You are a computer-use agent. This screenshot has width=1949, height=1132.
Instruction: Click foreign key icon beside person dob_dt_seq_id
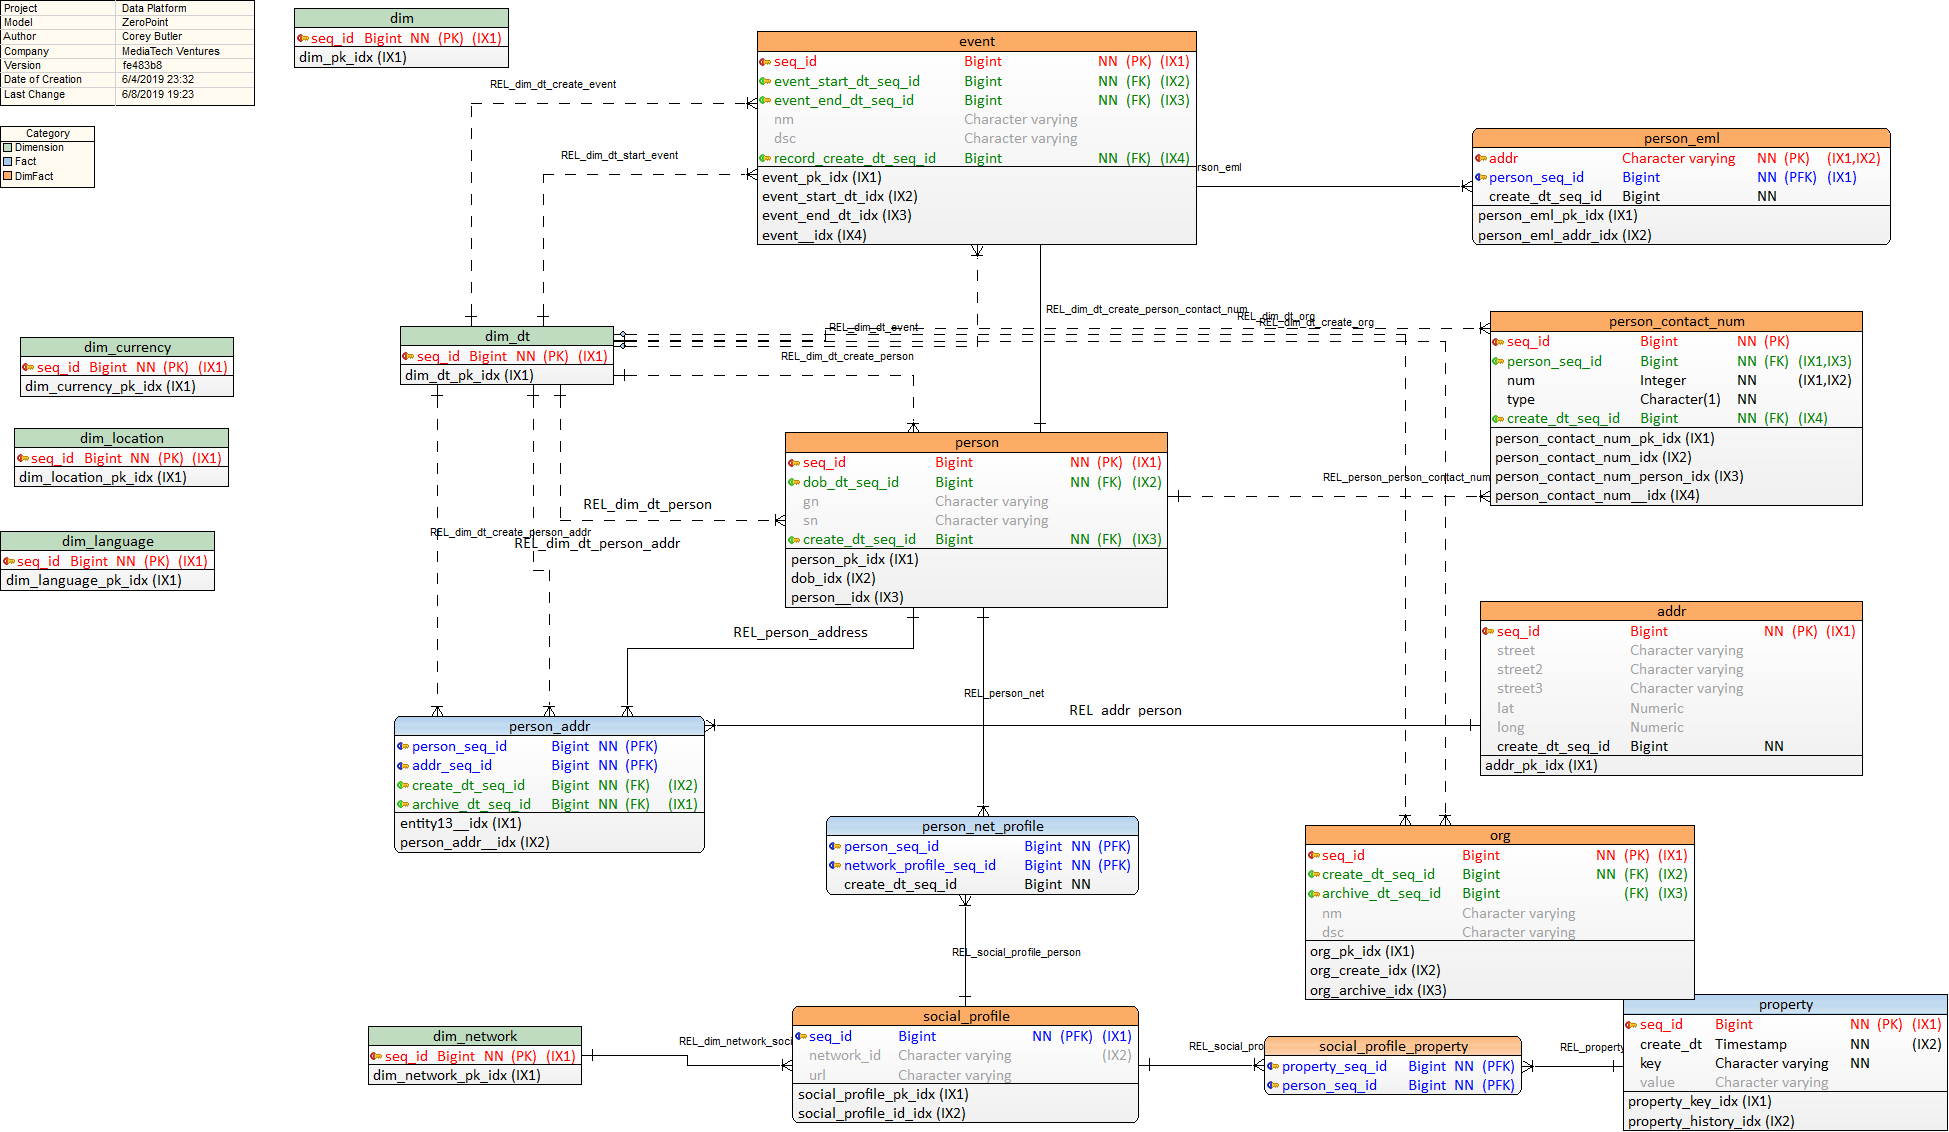click(794, 482)
